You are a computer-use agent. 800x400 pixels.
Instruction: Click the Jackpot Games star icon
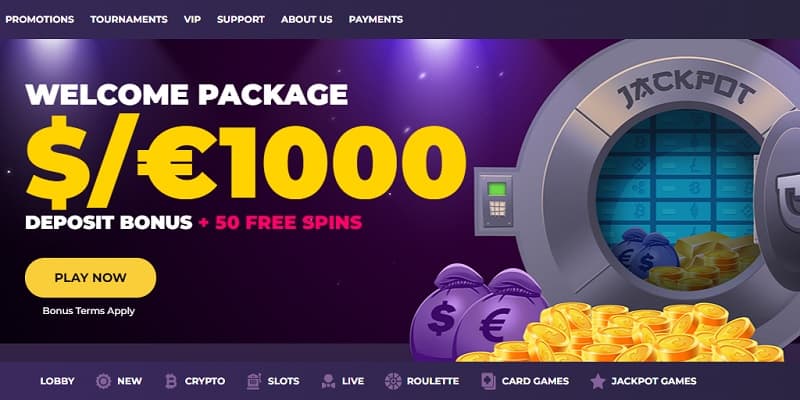coord(597,381)
